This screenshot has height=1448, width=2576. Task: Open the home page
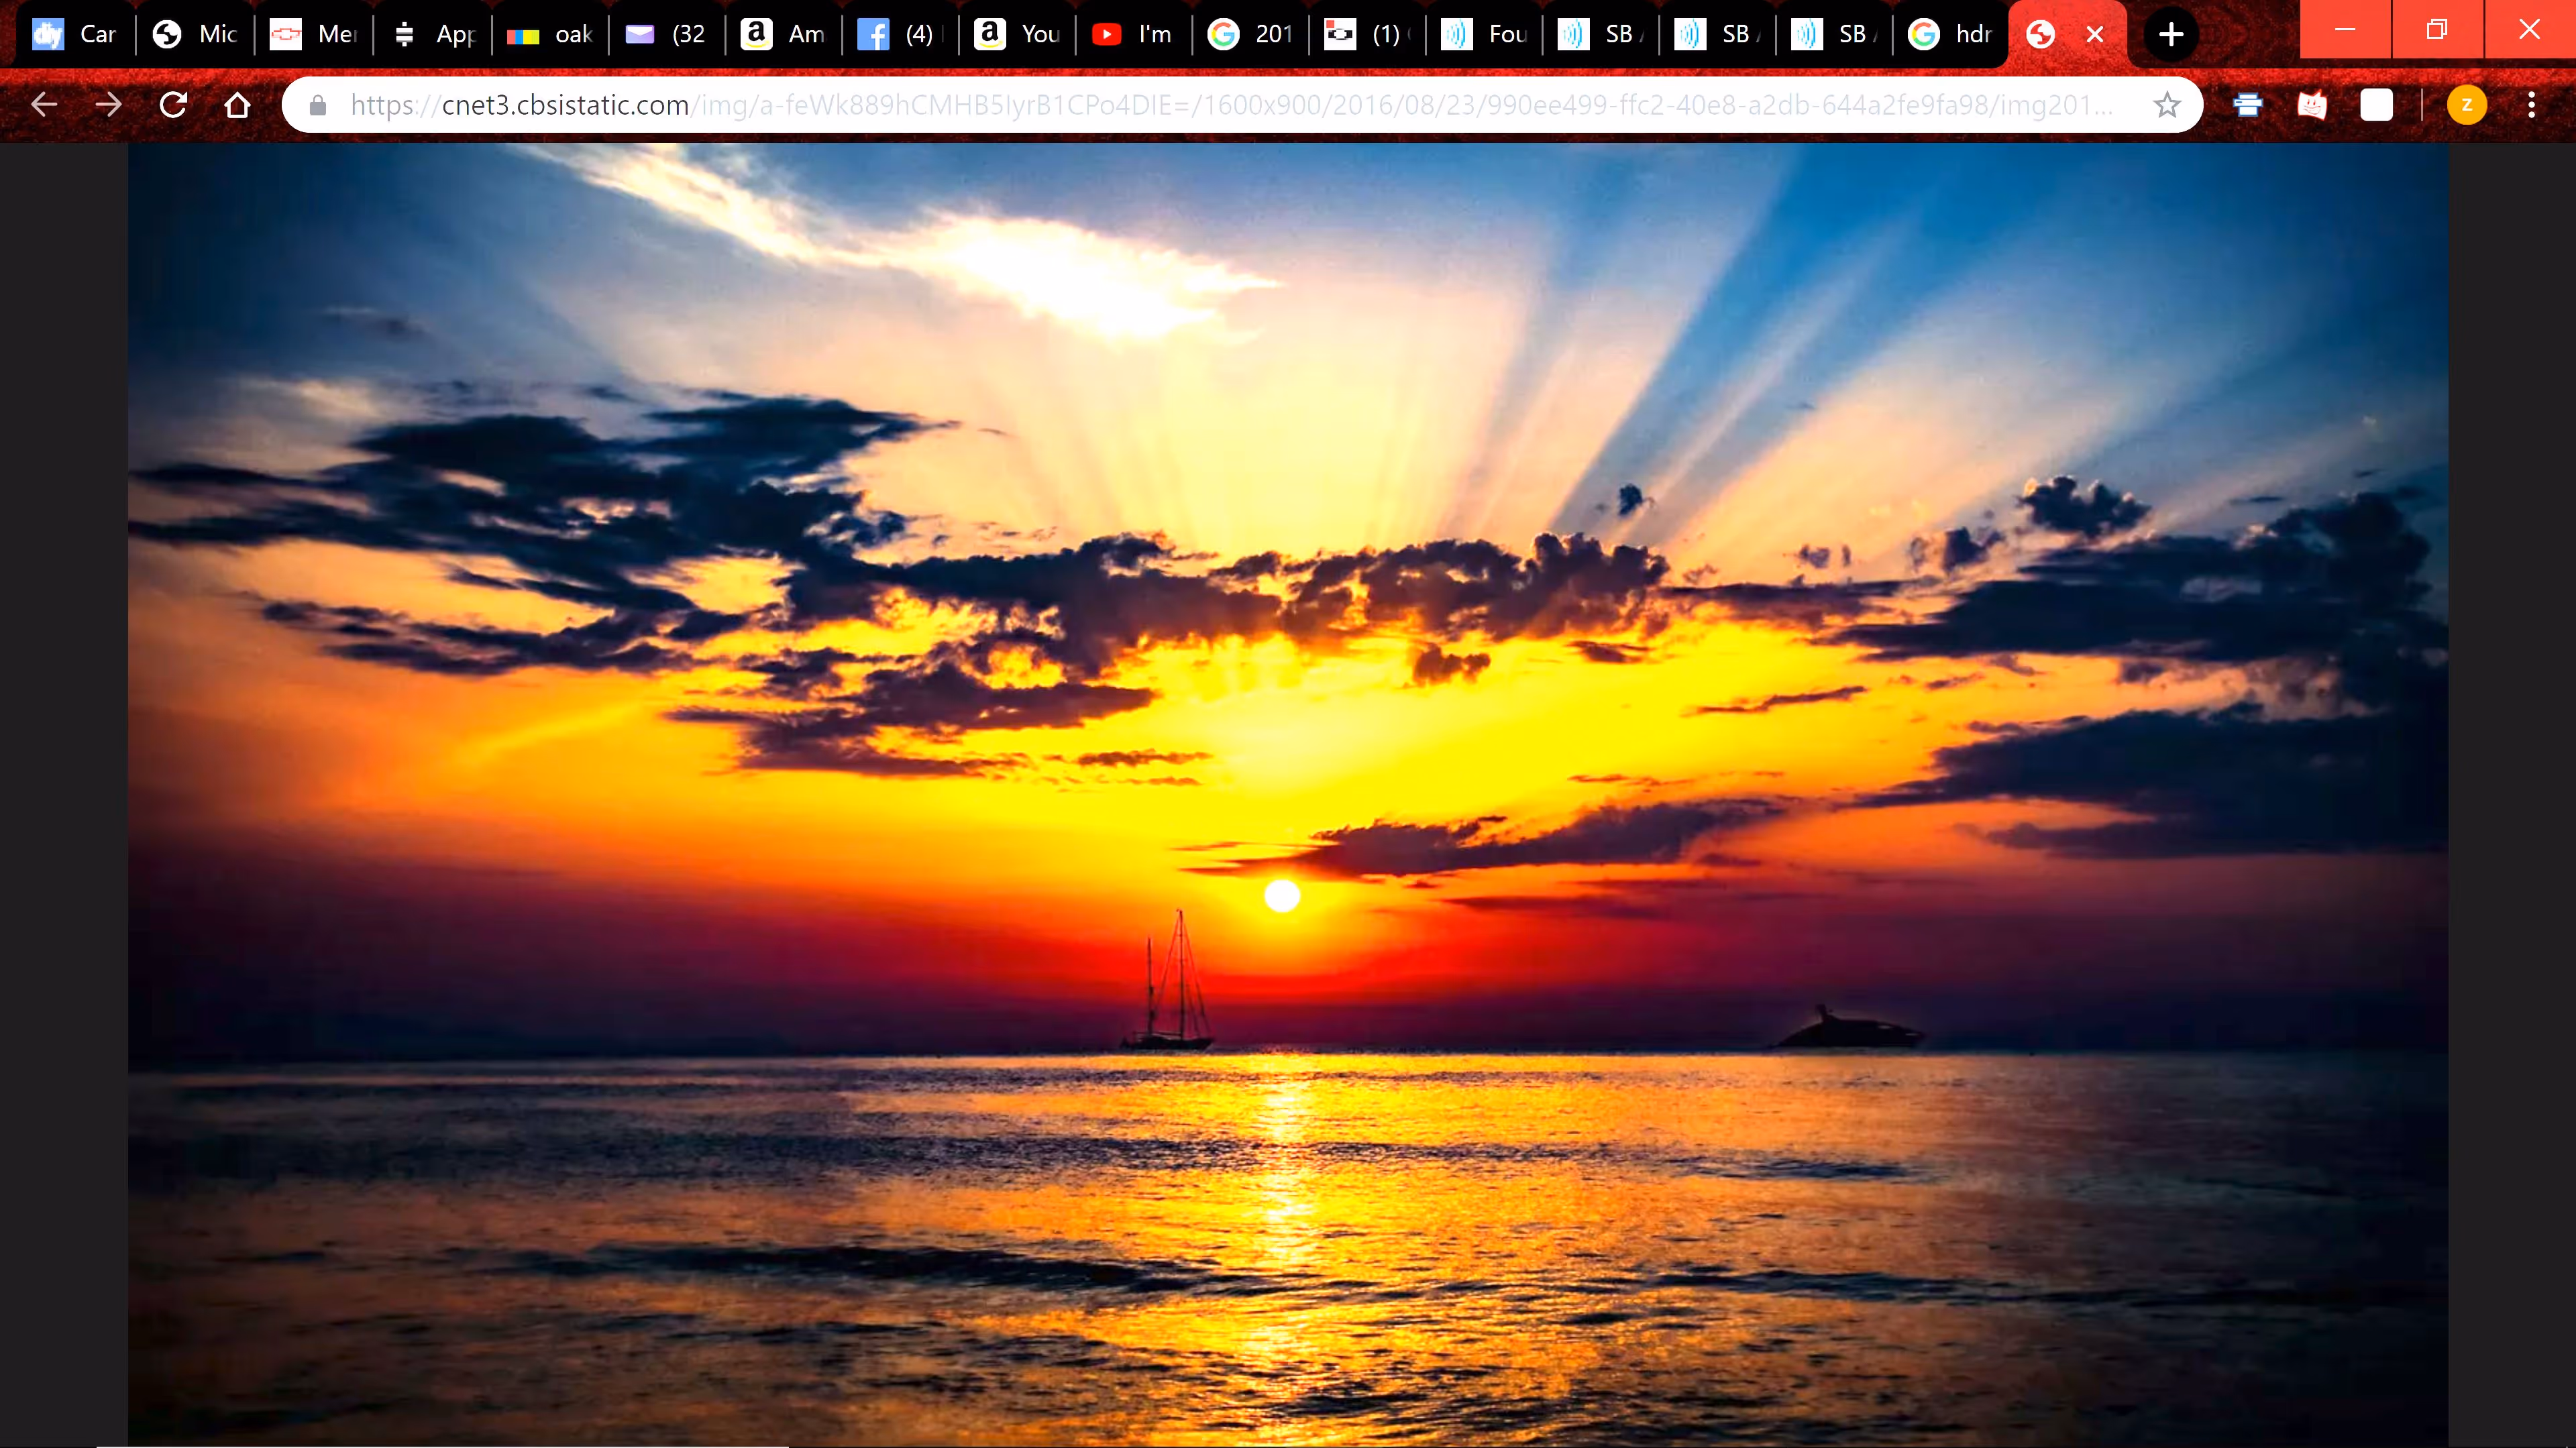(237, 105)
